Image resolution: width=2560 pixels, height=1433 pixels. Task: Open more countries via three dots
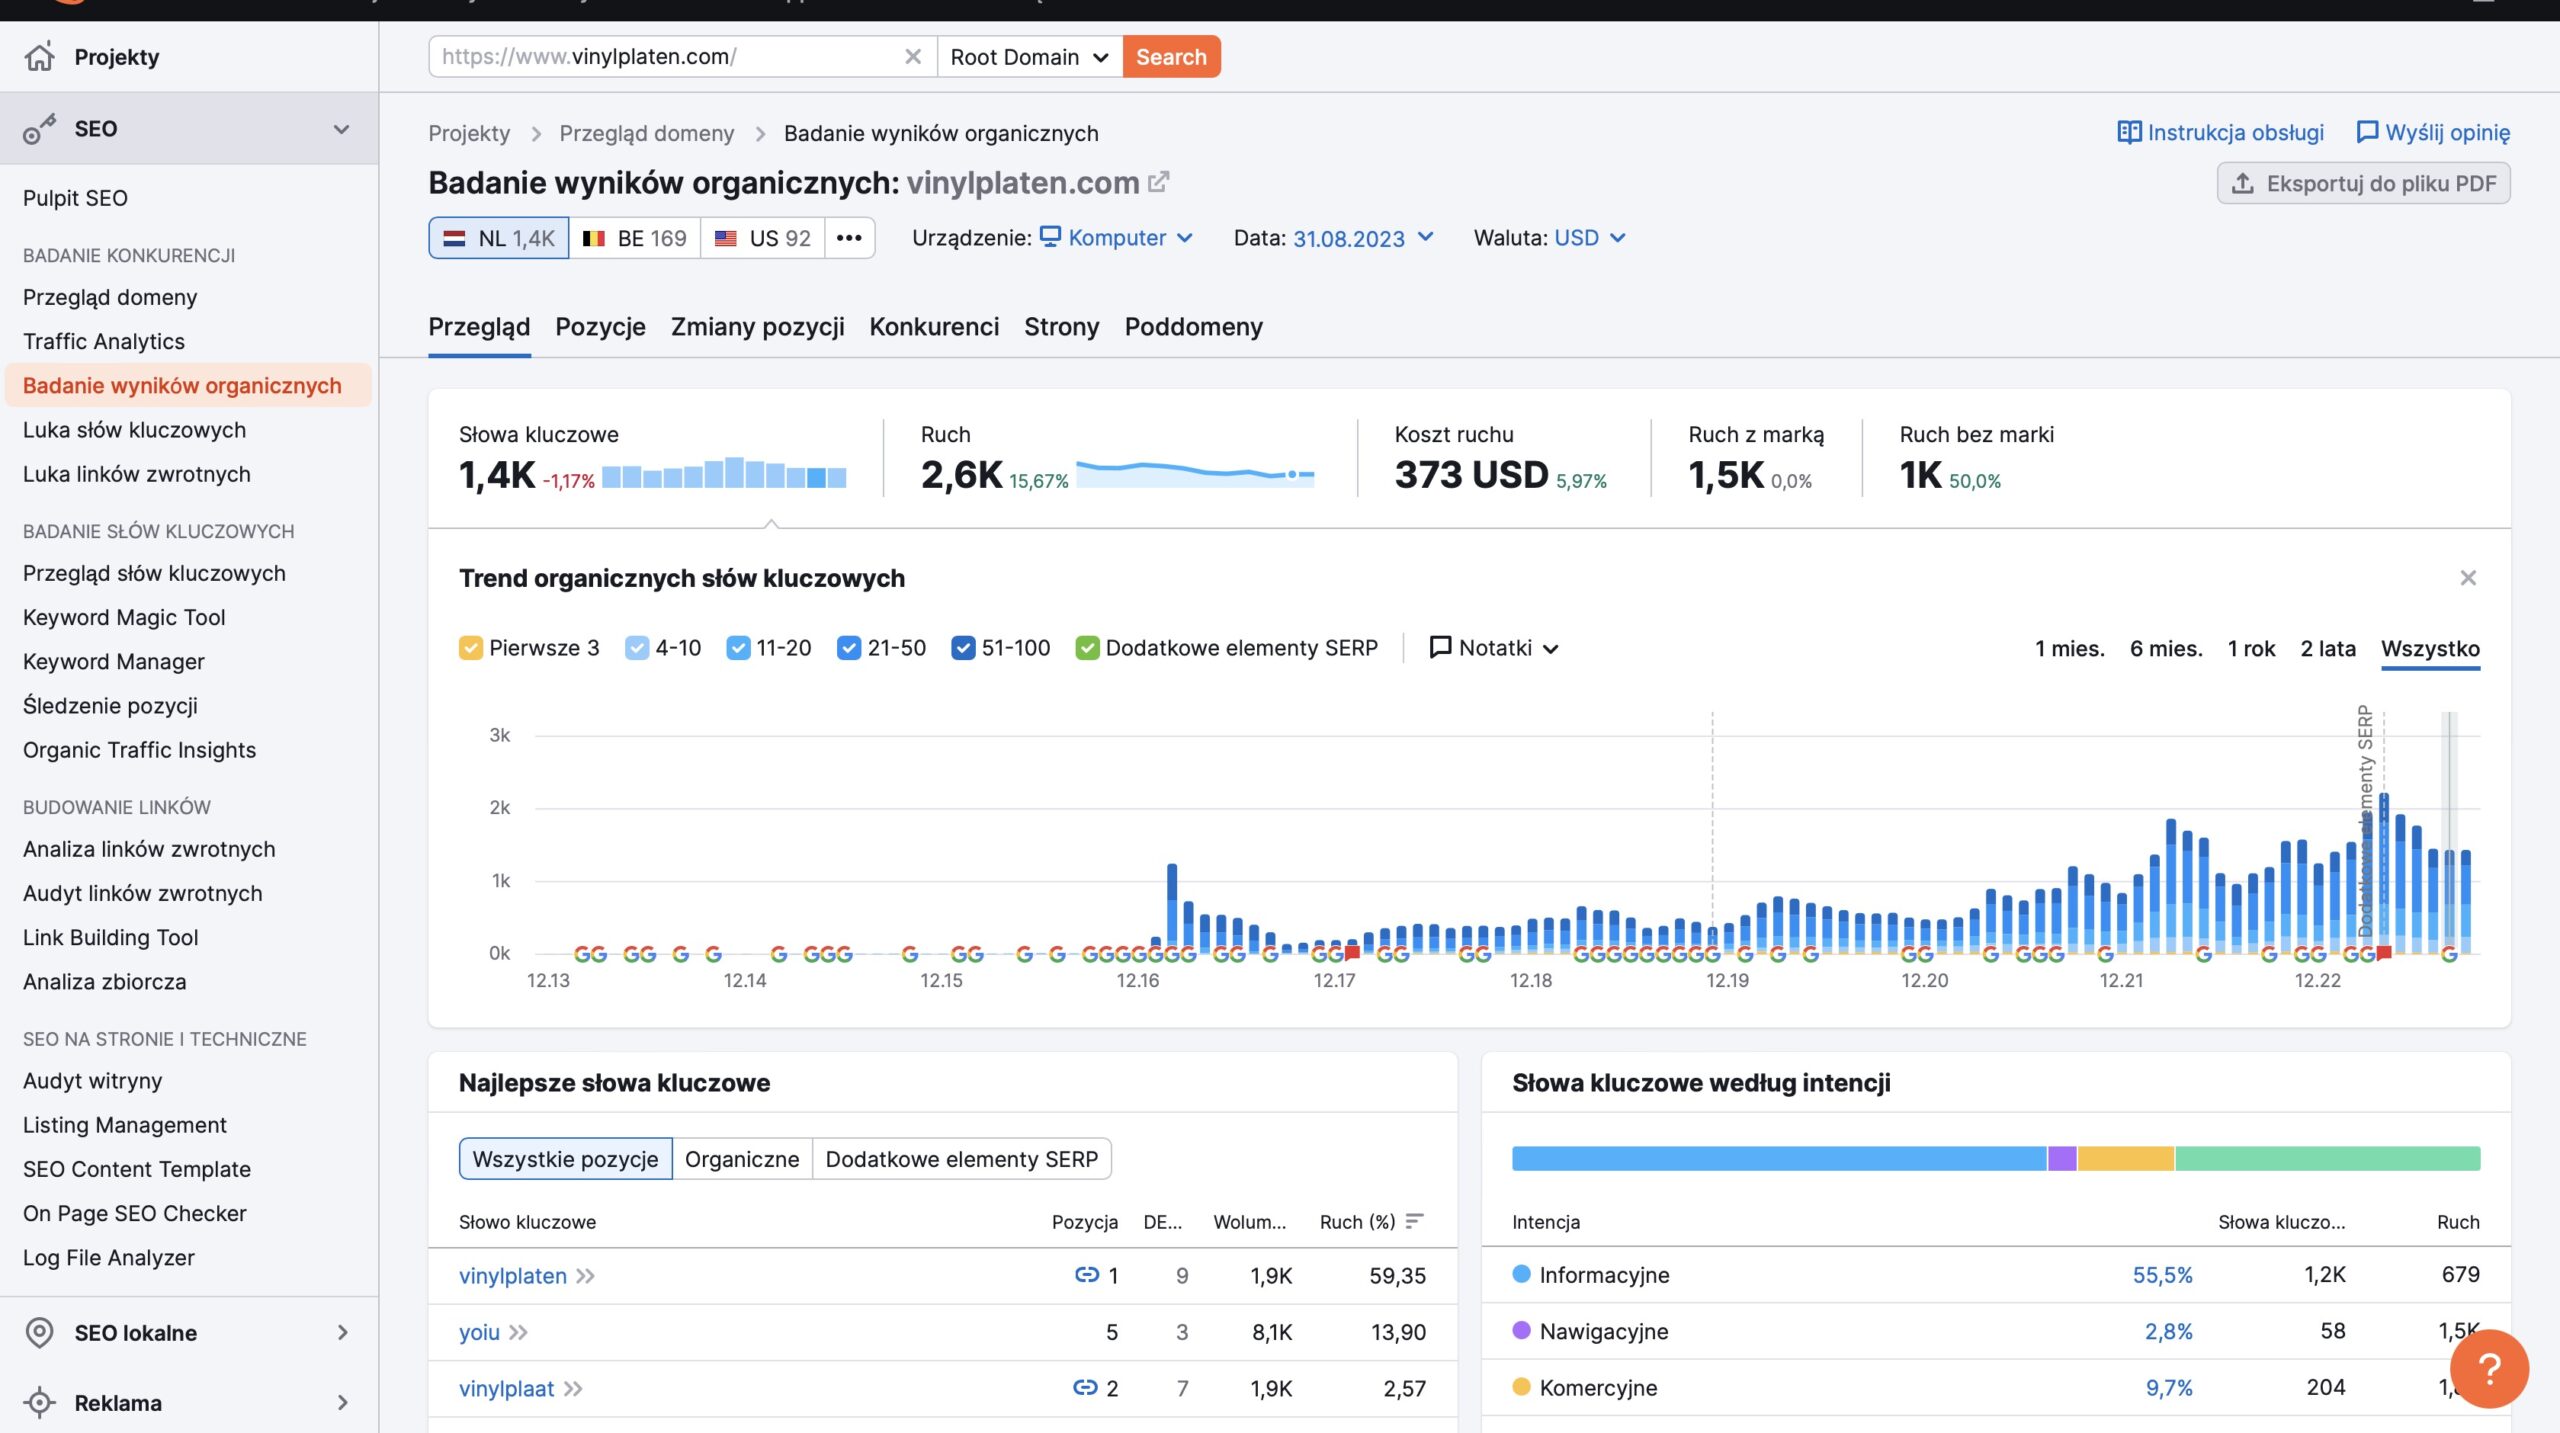click(x=850, y=238)
